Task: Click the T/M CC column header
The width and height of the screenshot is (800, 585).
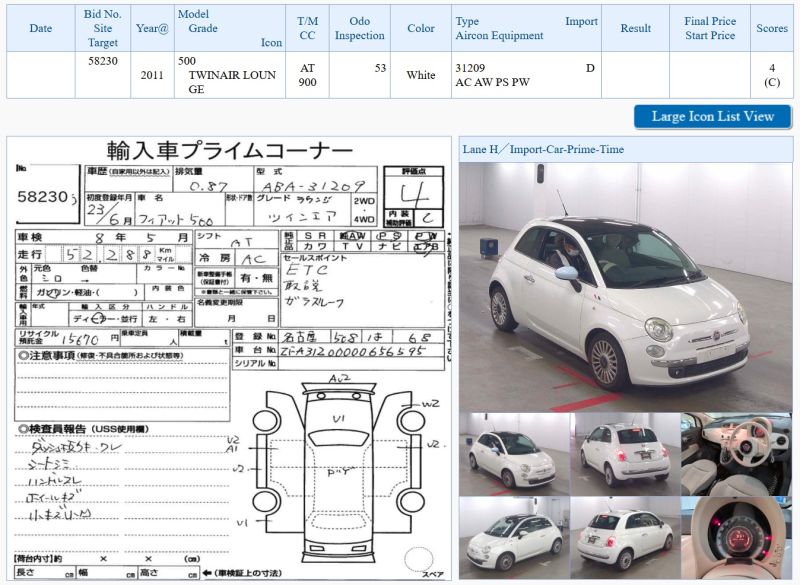Action: click(x=307, y=29)
